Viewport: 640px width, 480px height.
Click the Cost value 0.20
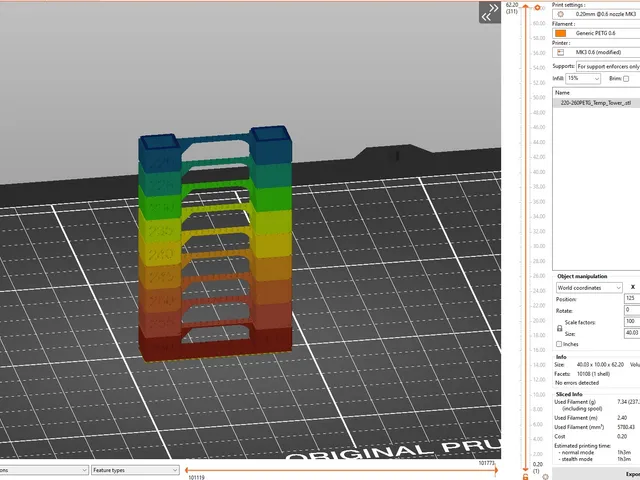click(622, 436)
